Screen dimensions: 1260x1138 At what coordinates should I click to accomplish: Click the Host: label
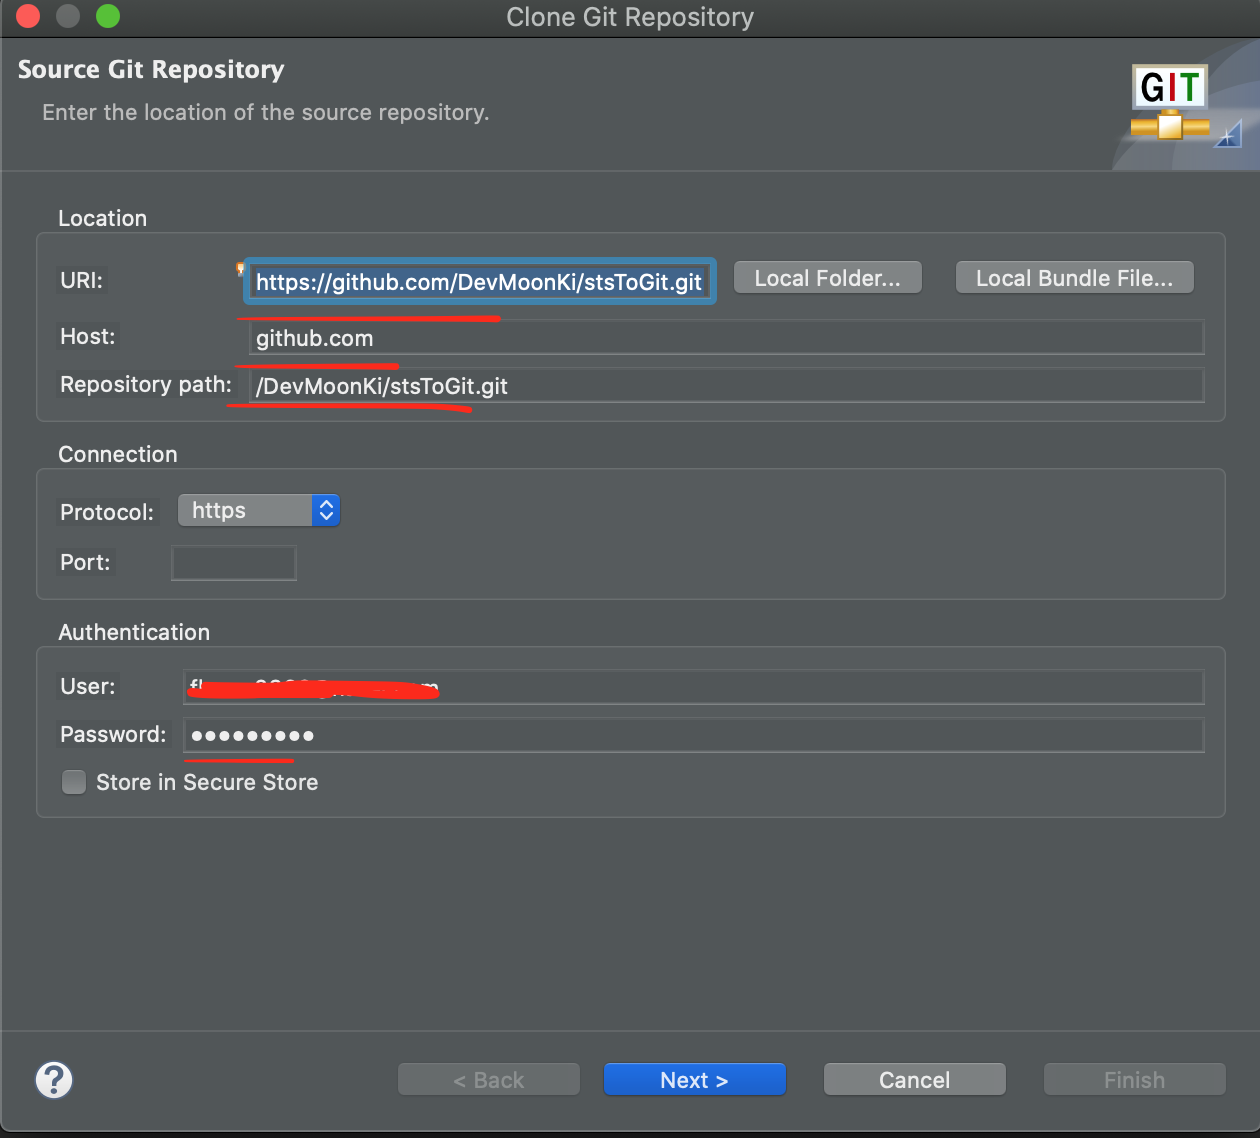pos(88,336)
